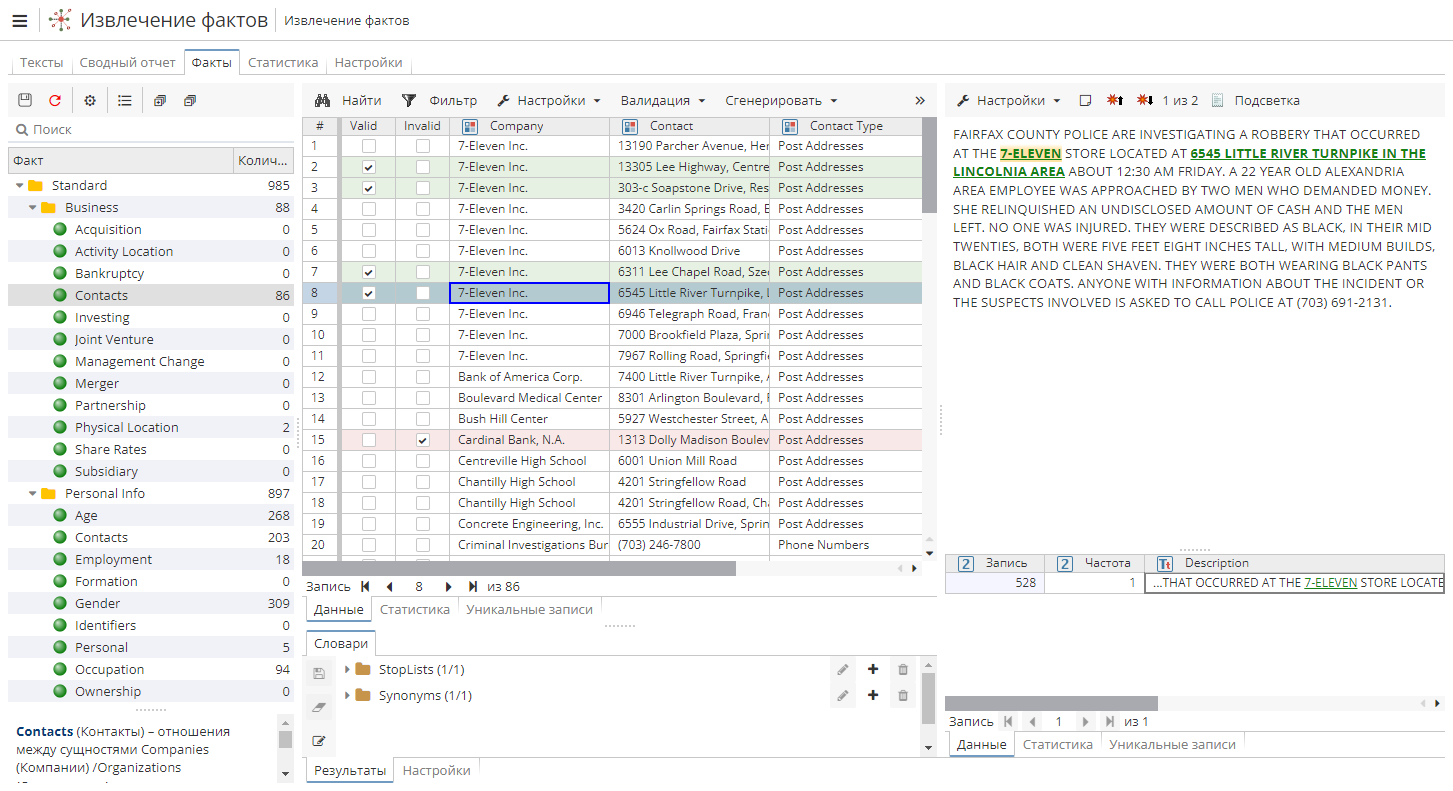The width and height of the screenshot is (1453, 791).
Task: Jump to previous highlighted fact icon
Action: coord(1115,100)
